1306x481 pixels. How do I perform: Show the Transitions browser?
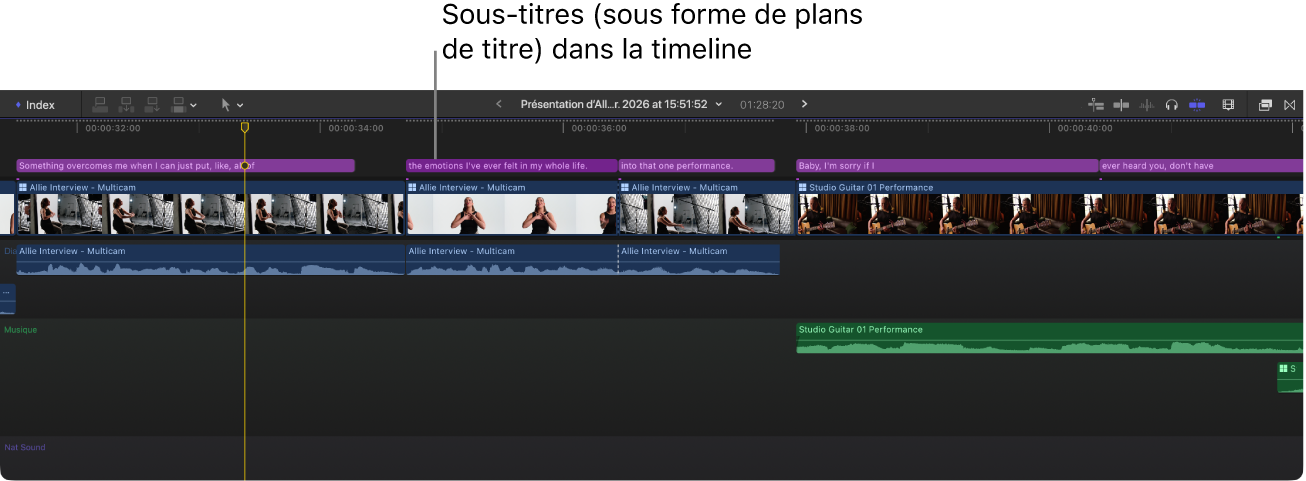tap(1290, 104)
